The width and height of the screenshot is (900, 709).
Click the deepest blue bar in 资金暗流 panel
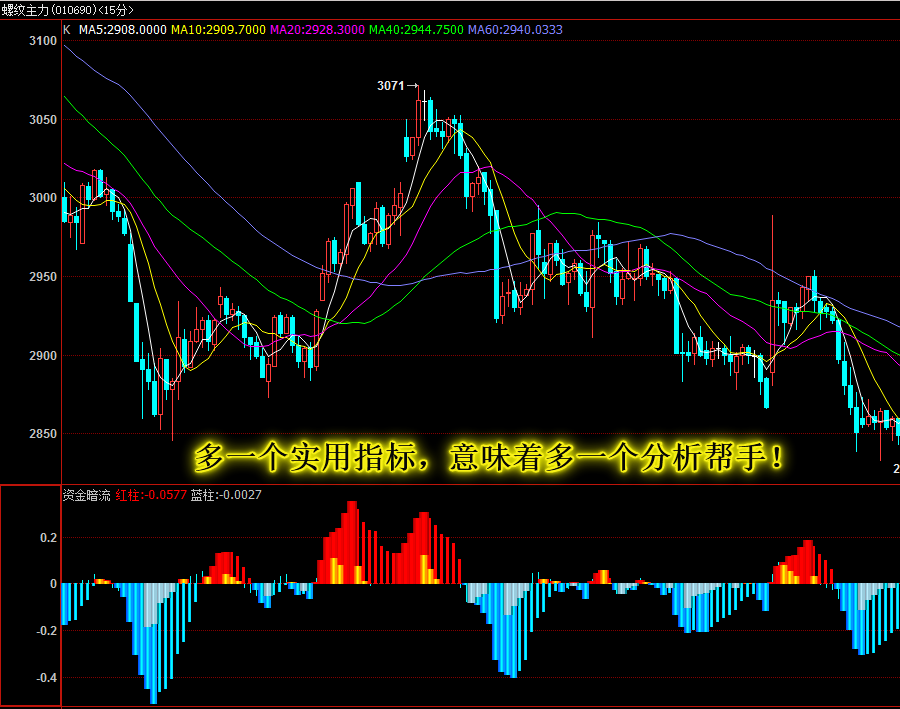[153, 644]
